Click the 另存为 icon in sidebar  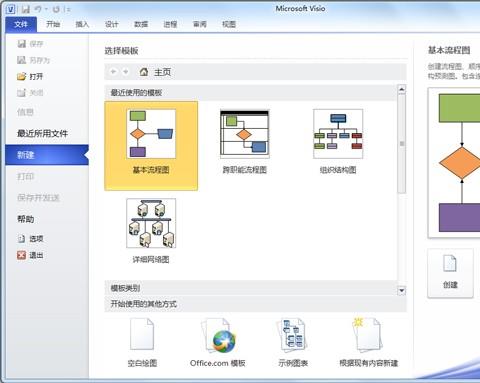coord(21,60)
